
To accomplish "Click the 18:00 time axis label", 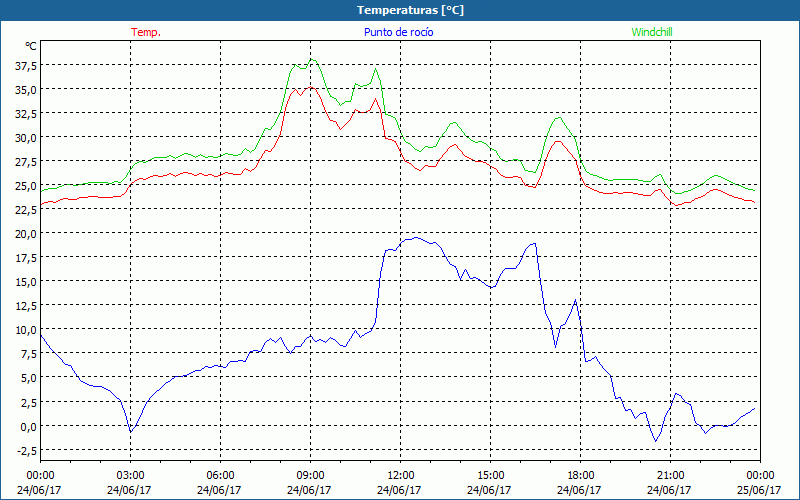I will tap(580, 475).
